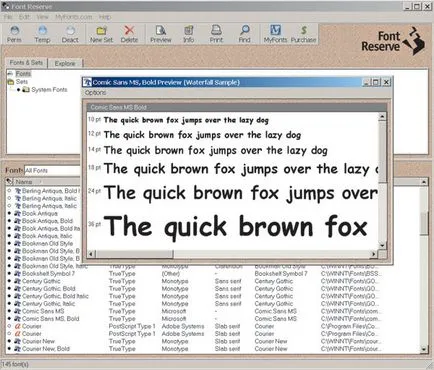Maximize the Comic Sans preview window

(376, 82)
